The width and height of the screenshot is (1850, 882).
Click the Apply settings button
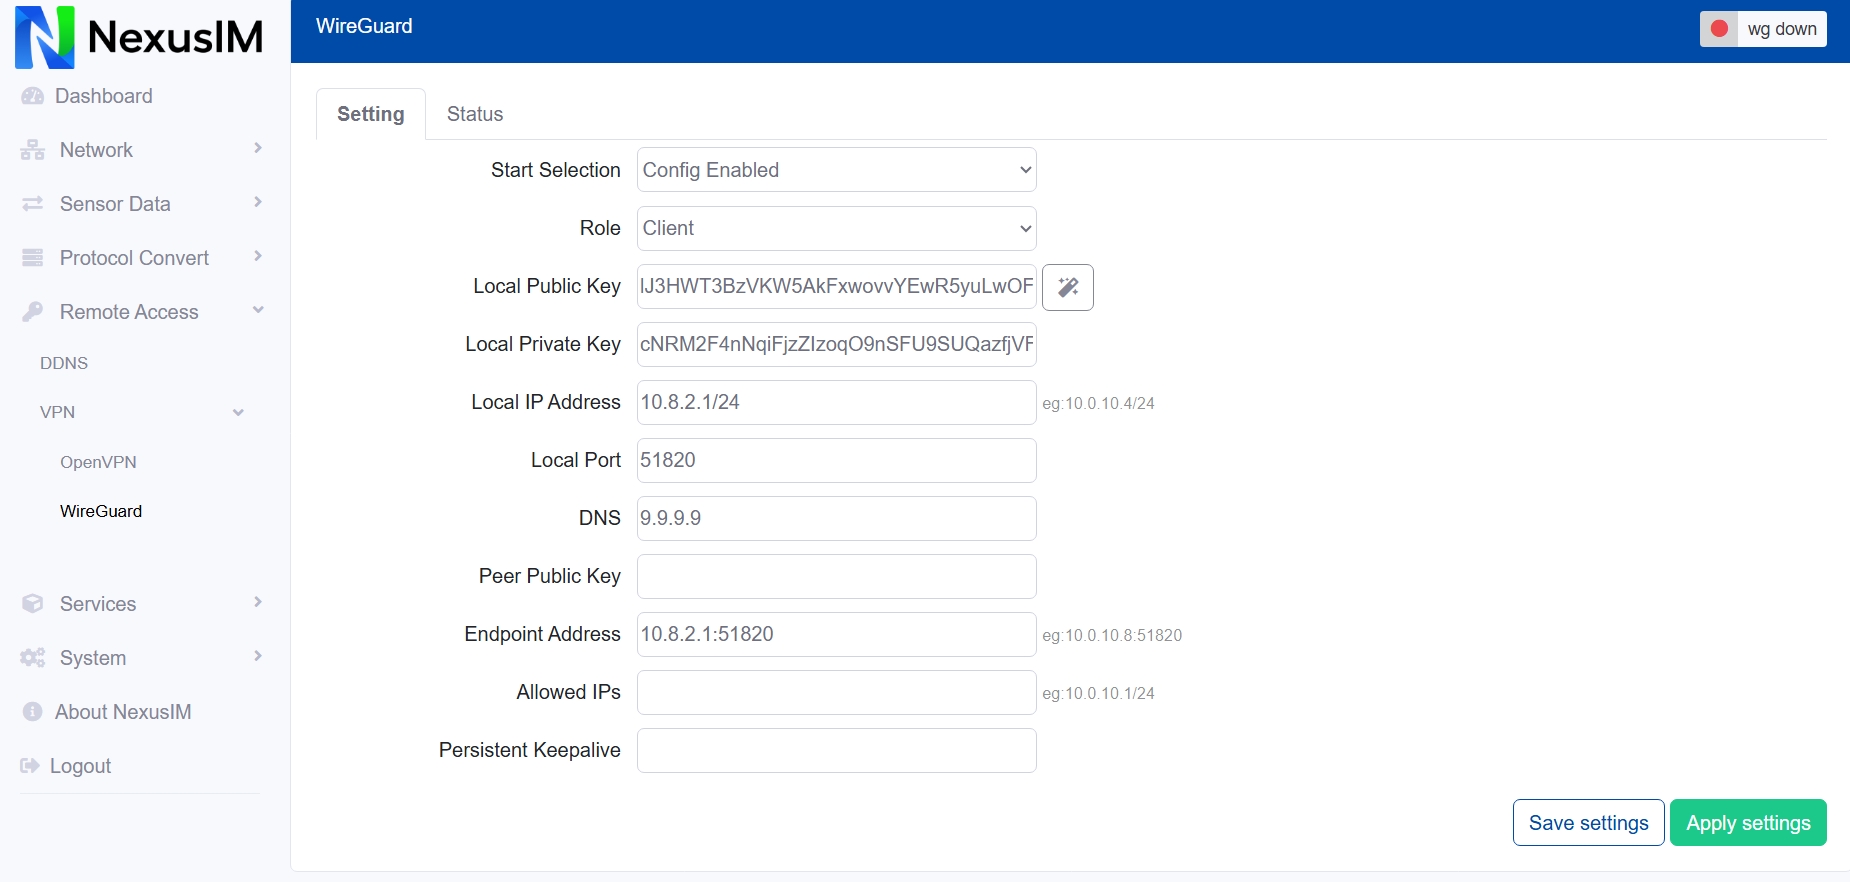pos(1748,823)
